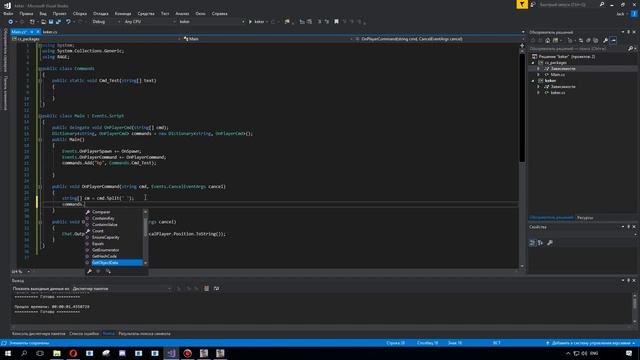Open the Сборка menu

80,13
